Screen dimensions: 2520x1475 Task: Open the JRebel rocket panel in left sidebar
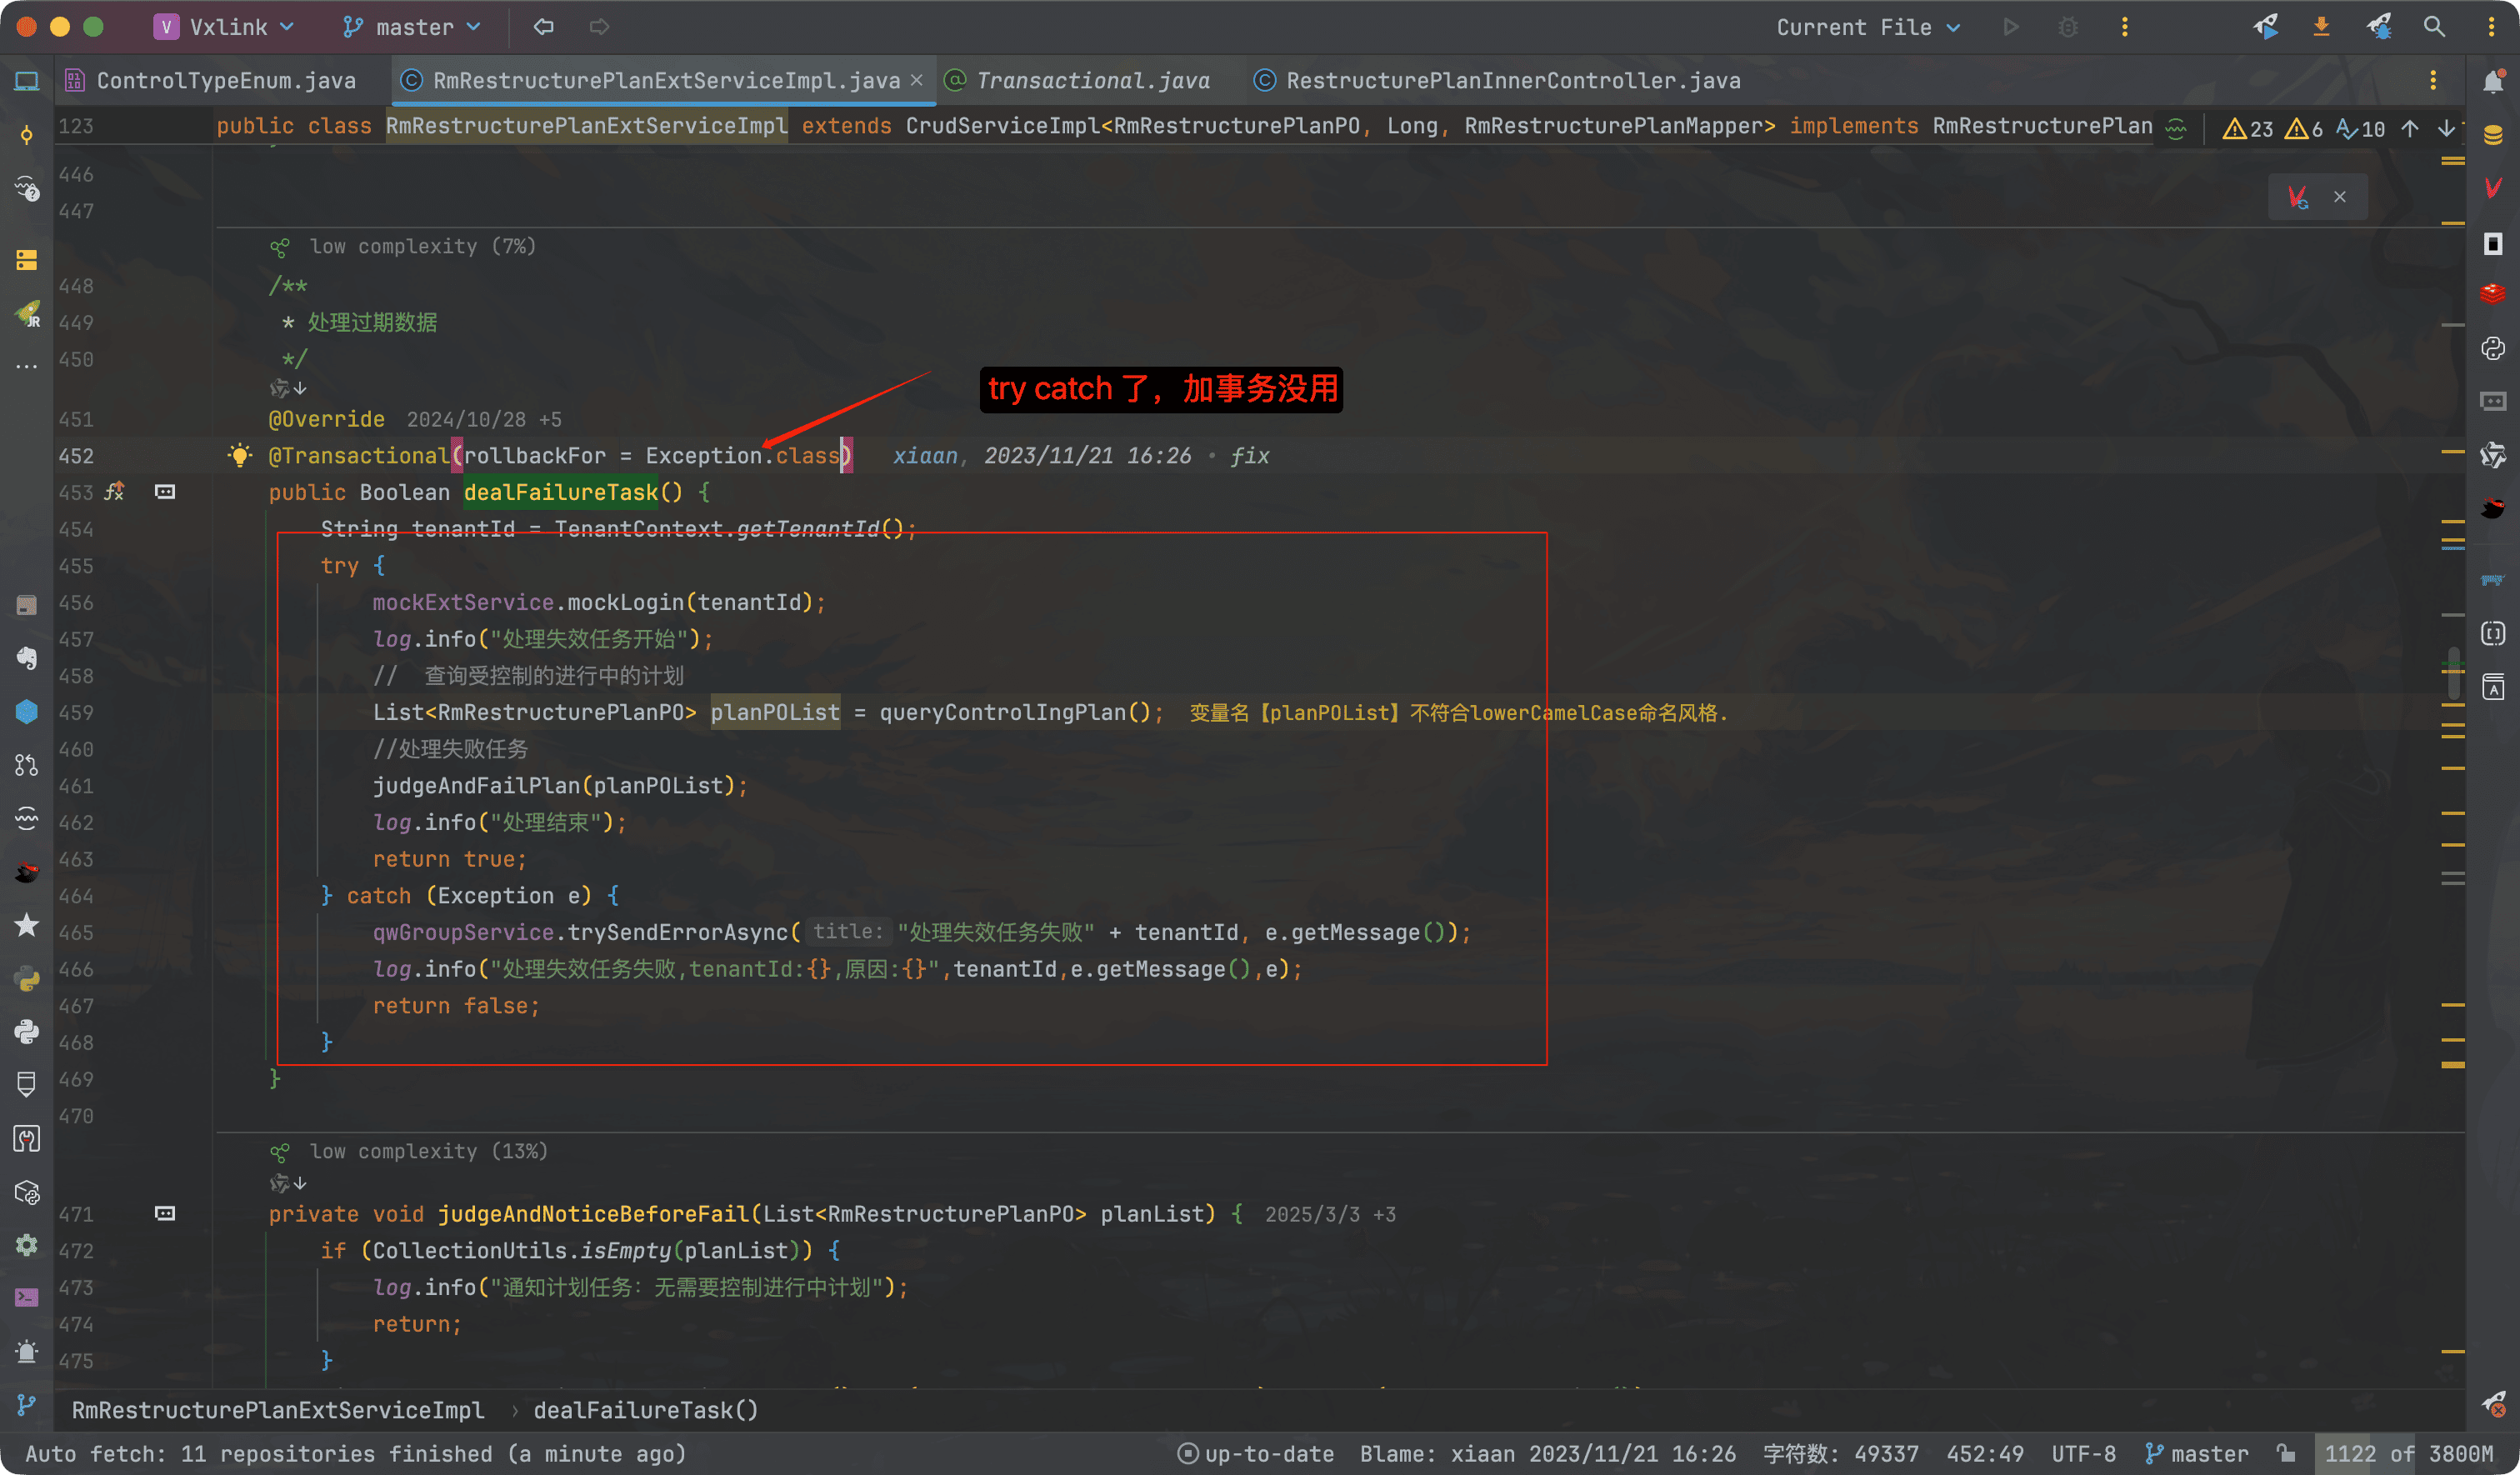tap(27, 314)
